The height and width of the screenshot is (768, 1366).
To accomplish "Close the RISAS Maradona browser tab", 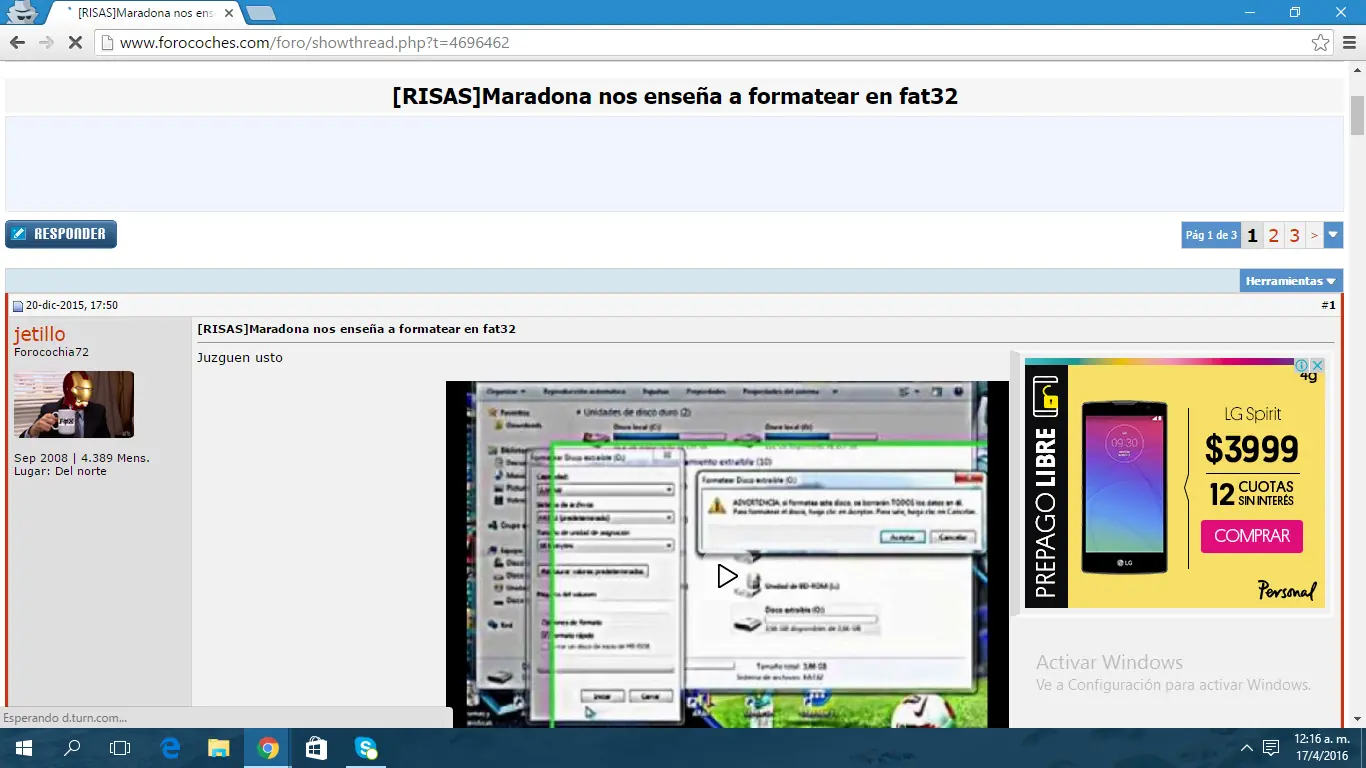I will (x=229, y=13).
